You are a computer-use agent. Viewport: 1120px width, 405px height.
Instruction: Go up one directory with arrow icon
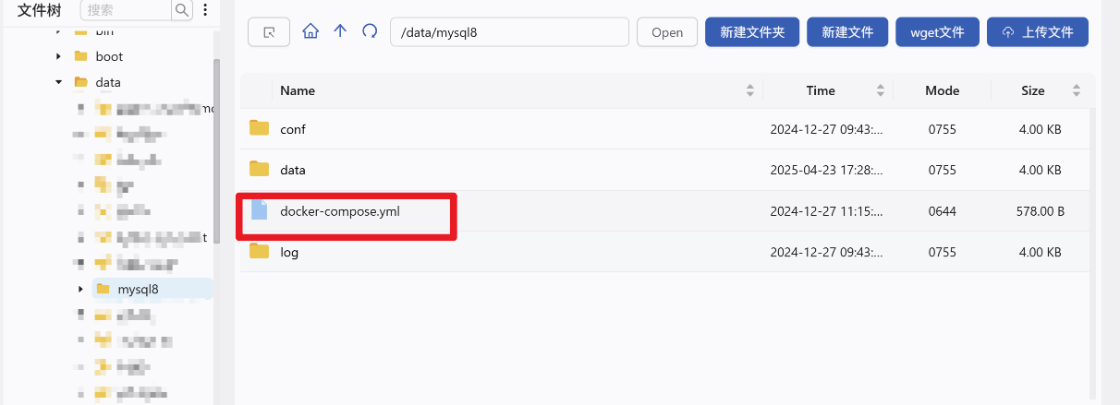(x=340, y=32)
